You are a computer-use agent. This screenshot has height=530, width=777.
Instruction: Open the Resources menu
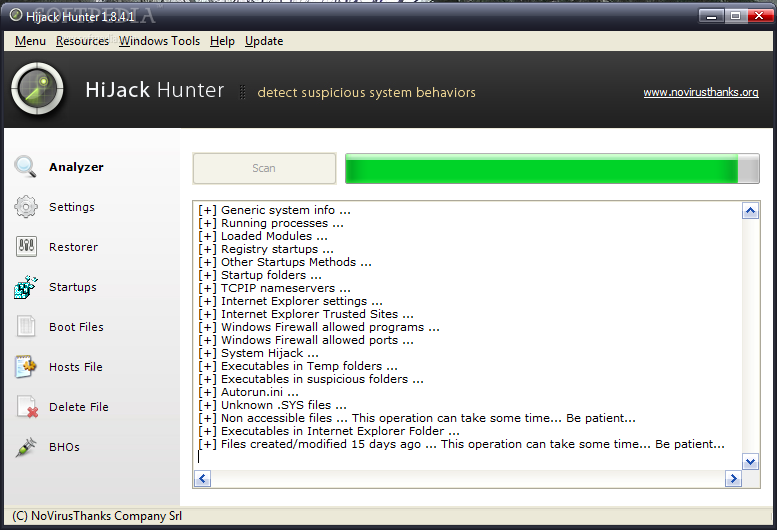point(82,41)
